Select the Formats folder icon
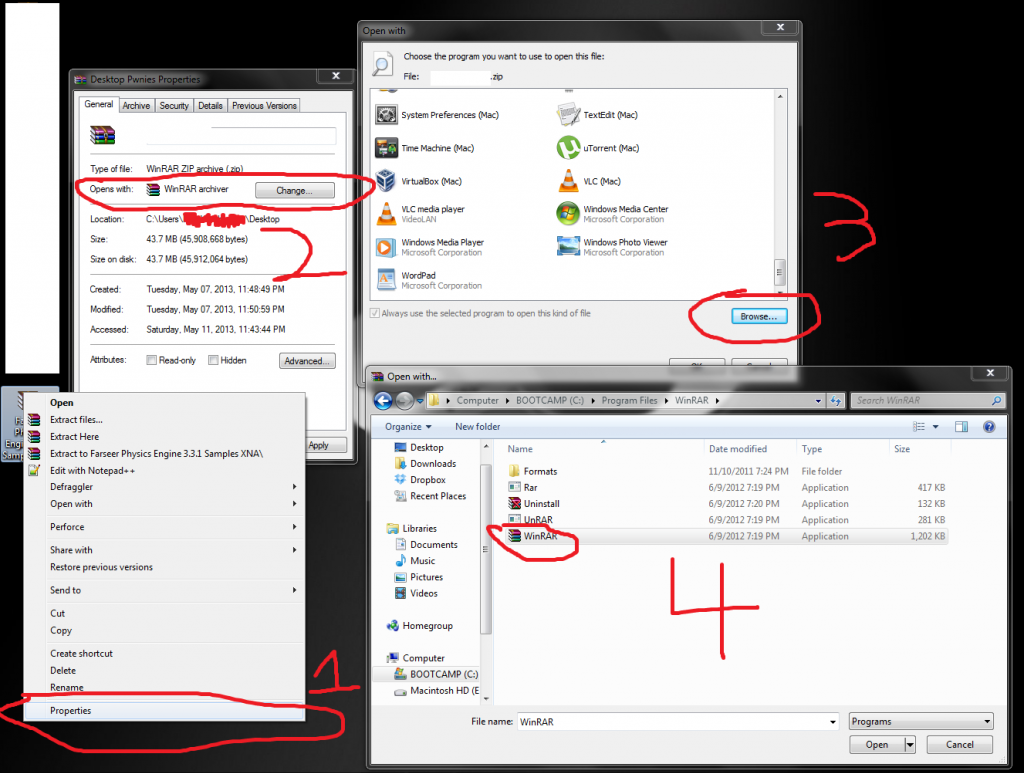This screenshot has width=1024, height=773. 515,471
